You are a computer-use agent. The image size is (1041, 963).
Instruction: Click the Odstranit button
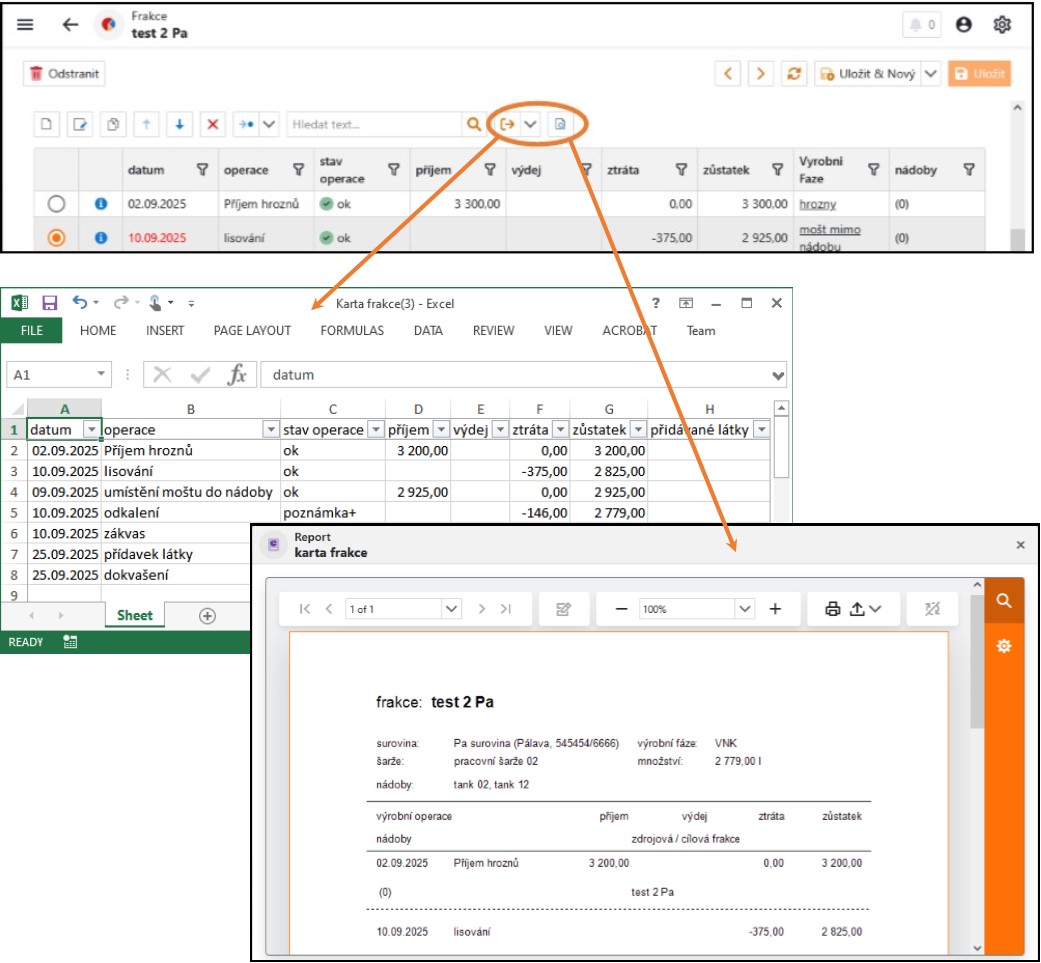65,74
